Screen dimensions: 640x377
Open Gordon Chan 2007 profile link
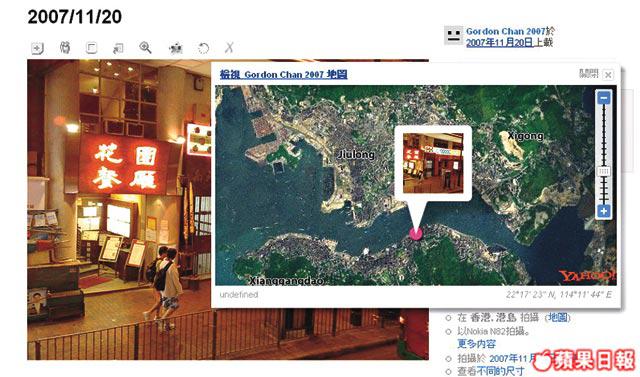click(506, 31)
